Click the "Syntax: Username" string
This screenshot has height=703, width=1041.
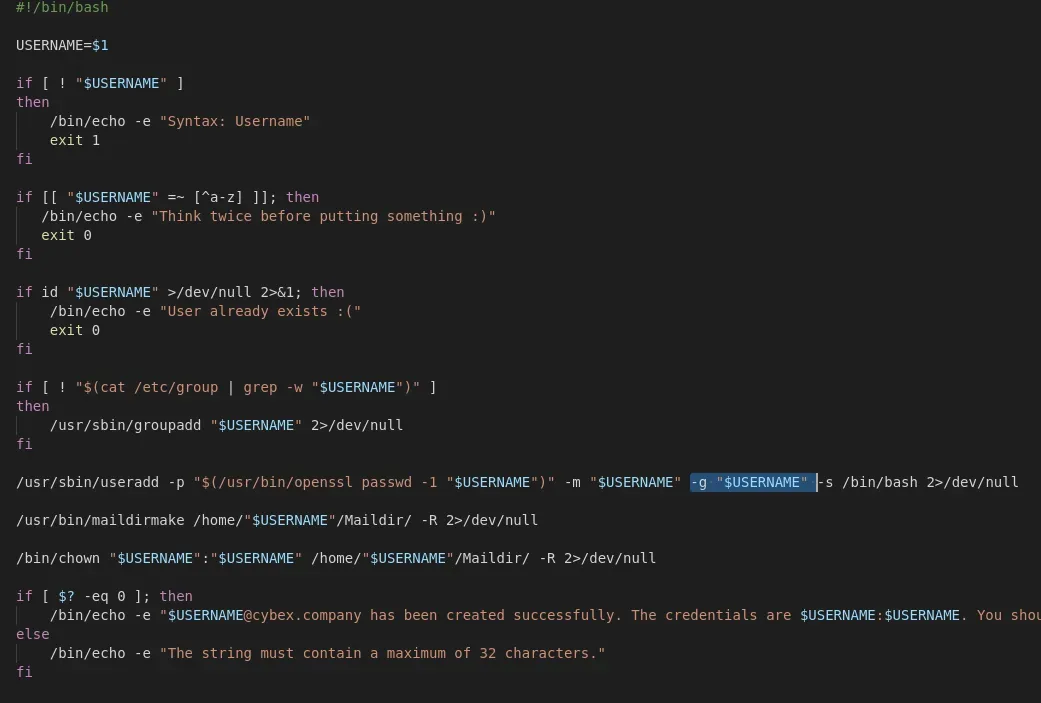[235, 121]
